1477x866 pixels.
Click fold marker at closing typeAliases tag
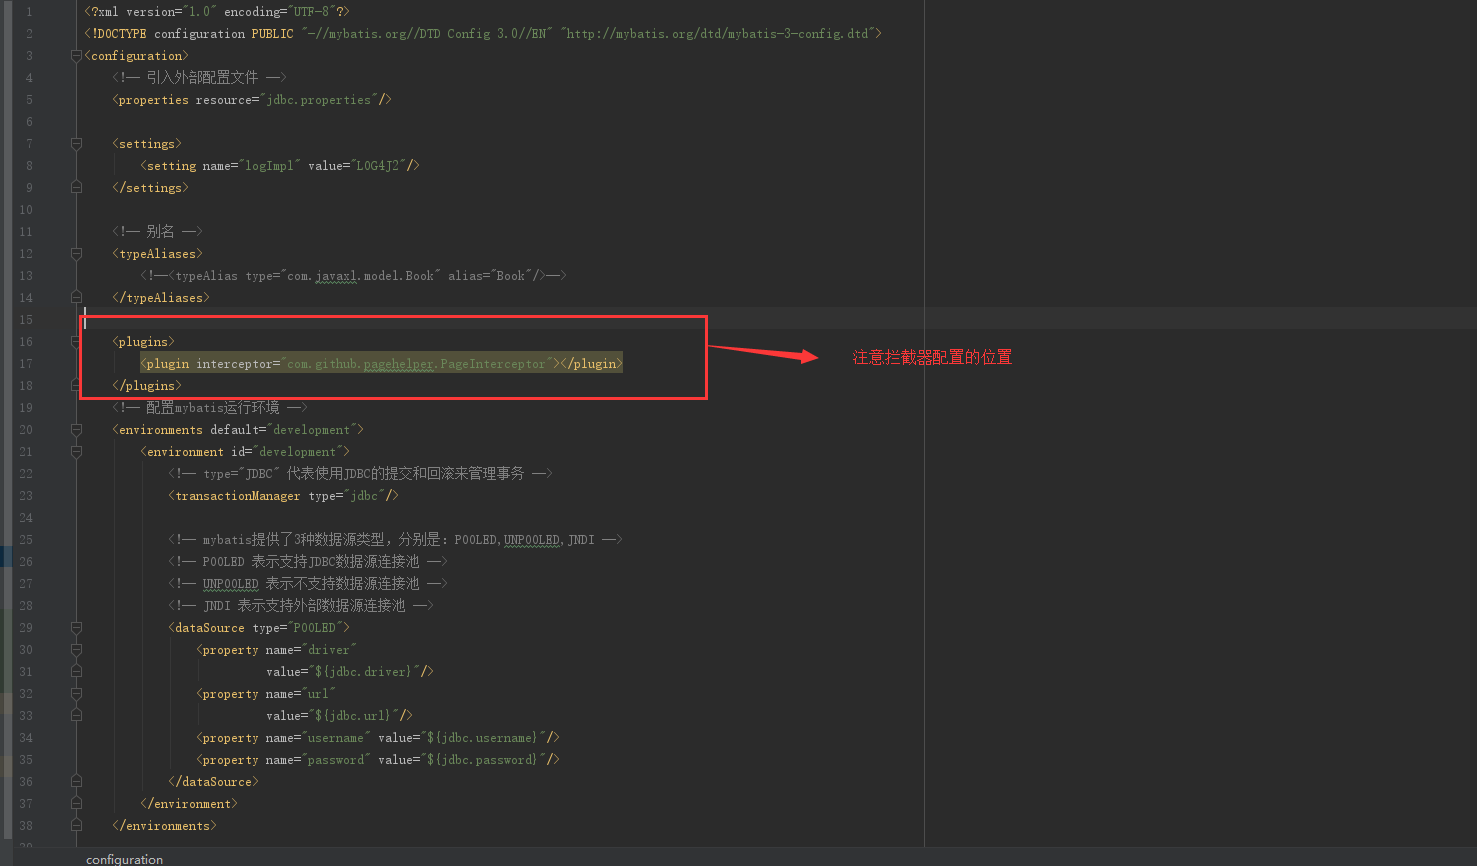coord(76,297)
